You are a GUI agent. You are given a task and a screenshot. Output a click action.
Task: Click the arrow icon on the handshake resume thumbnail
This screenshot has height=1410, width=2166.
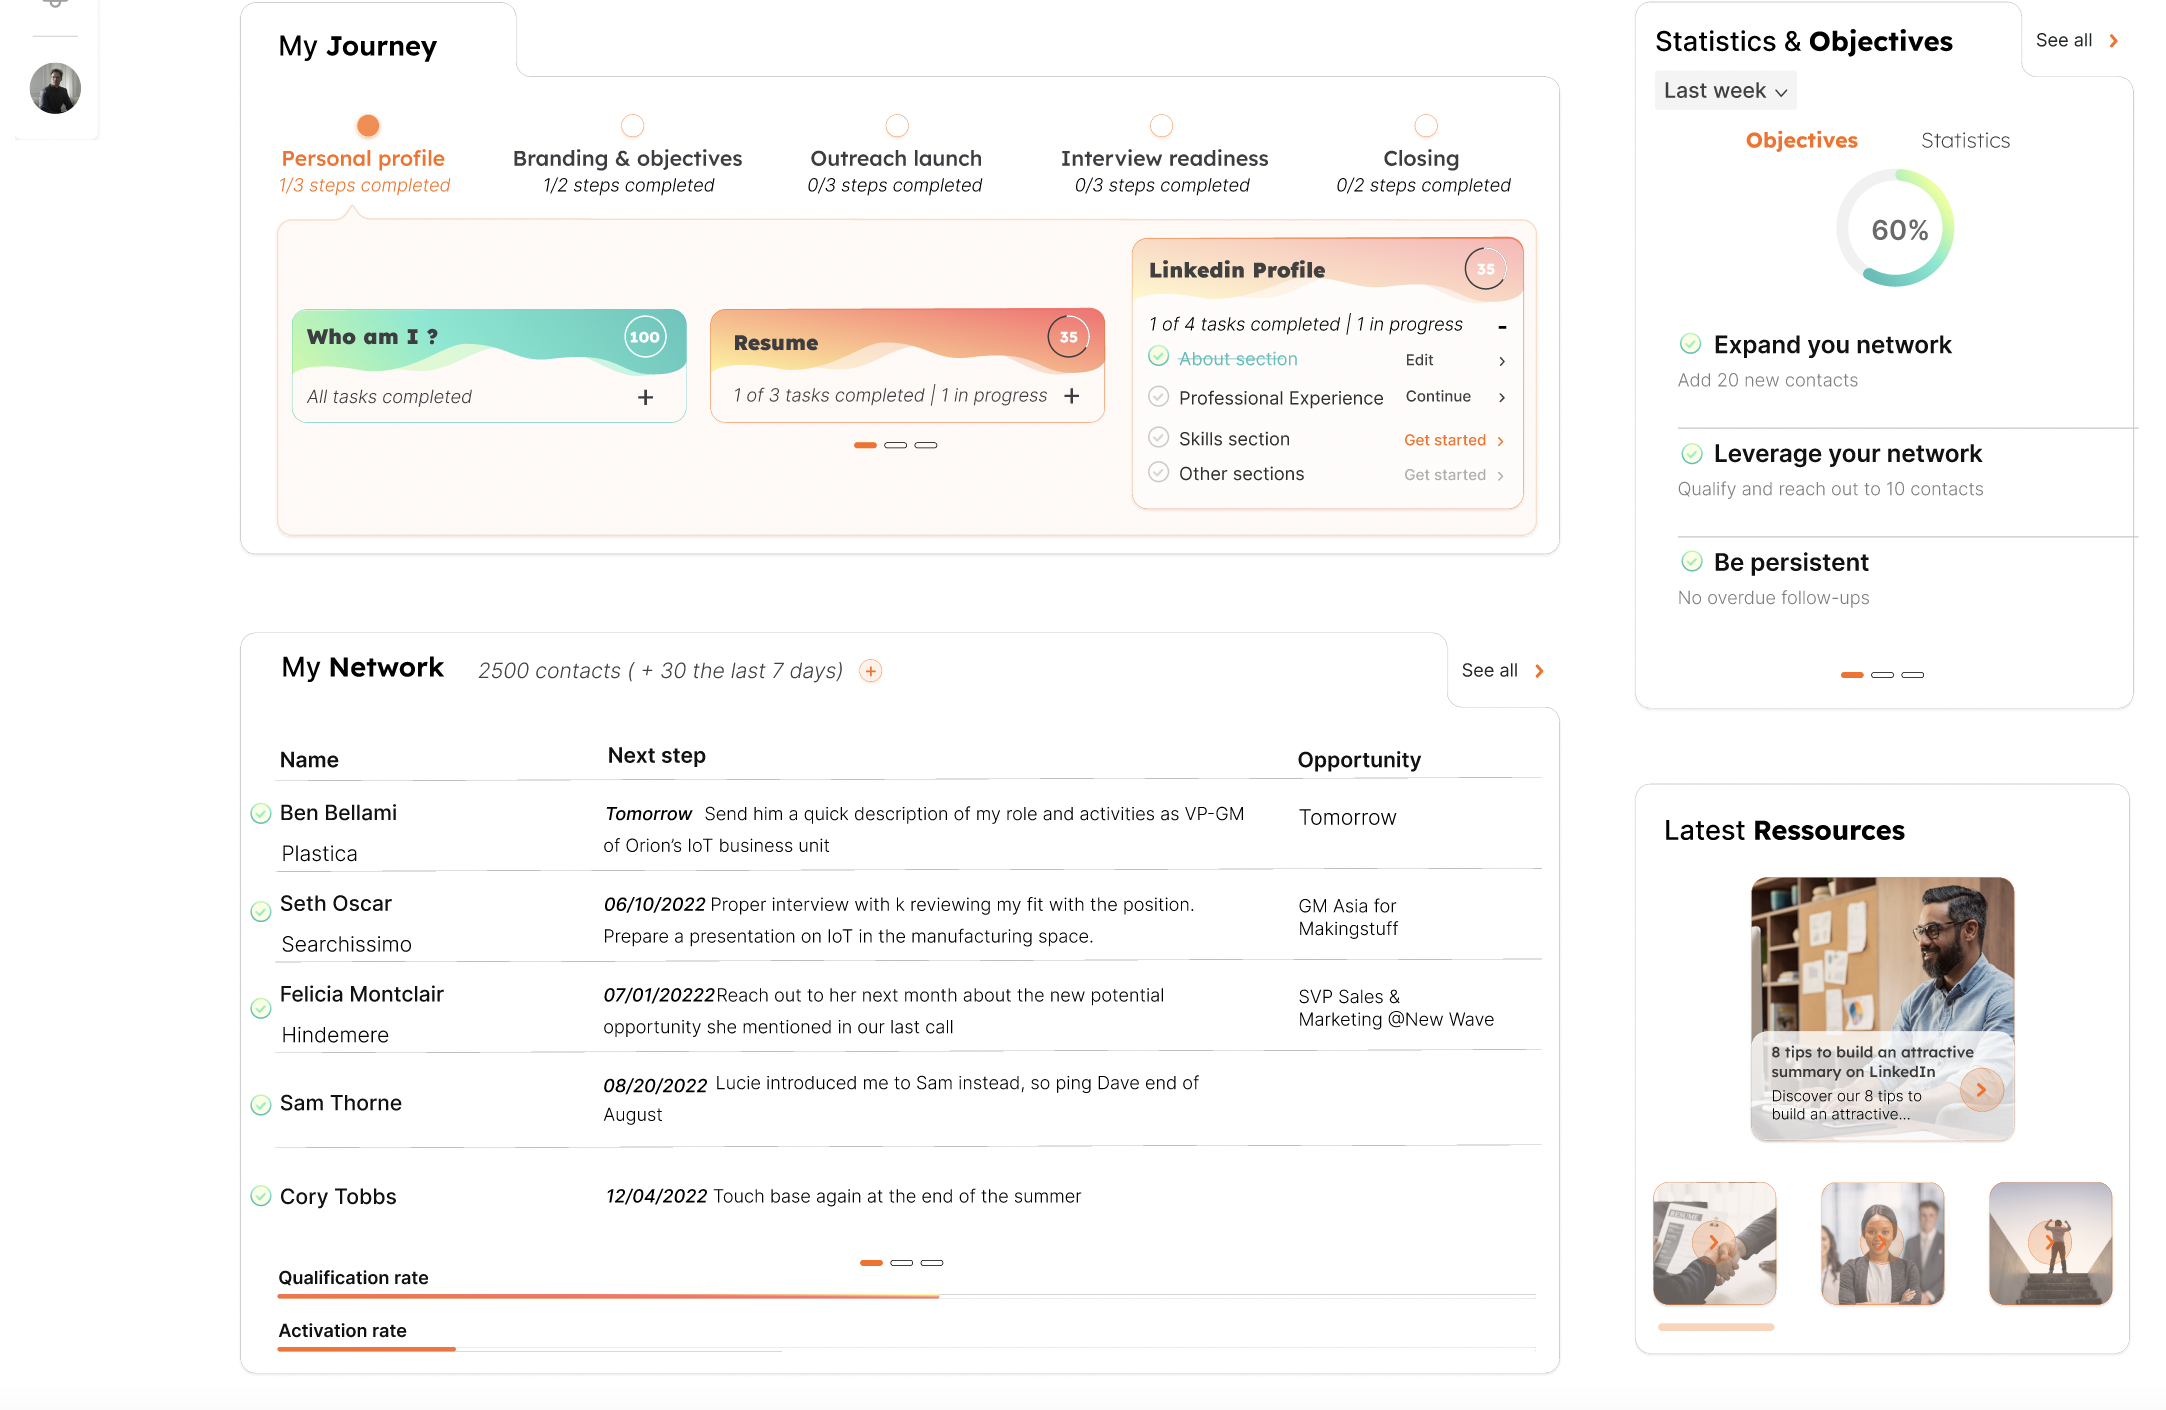[x=1713, y=1242]
